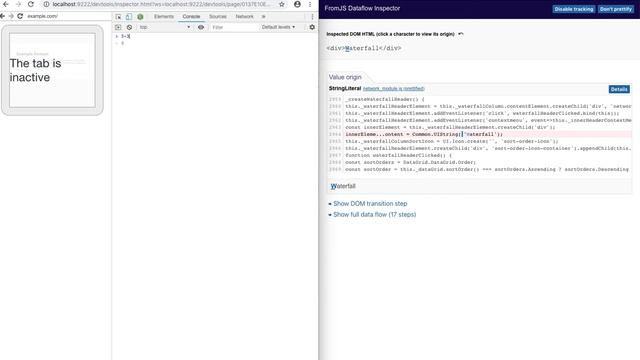Click the Chrome forward arrow button

tap(18, 4)
